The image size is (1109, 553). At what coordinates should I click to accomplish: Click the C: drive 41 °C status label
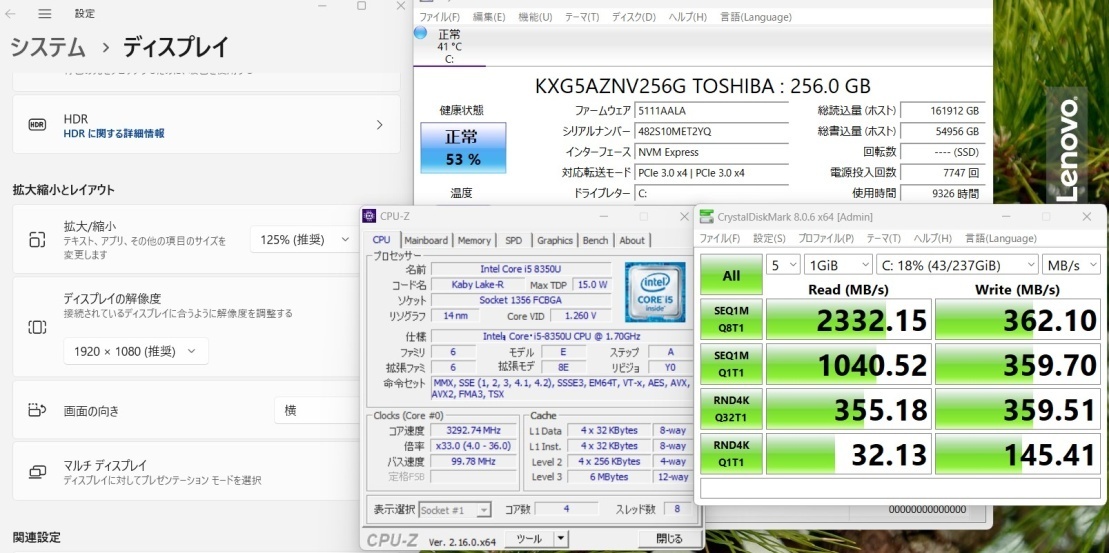(x=449, y=47)
